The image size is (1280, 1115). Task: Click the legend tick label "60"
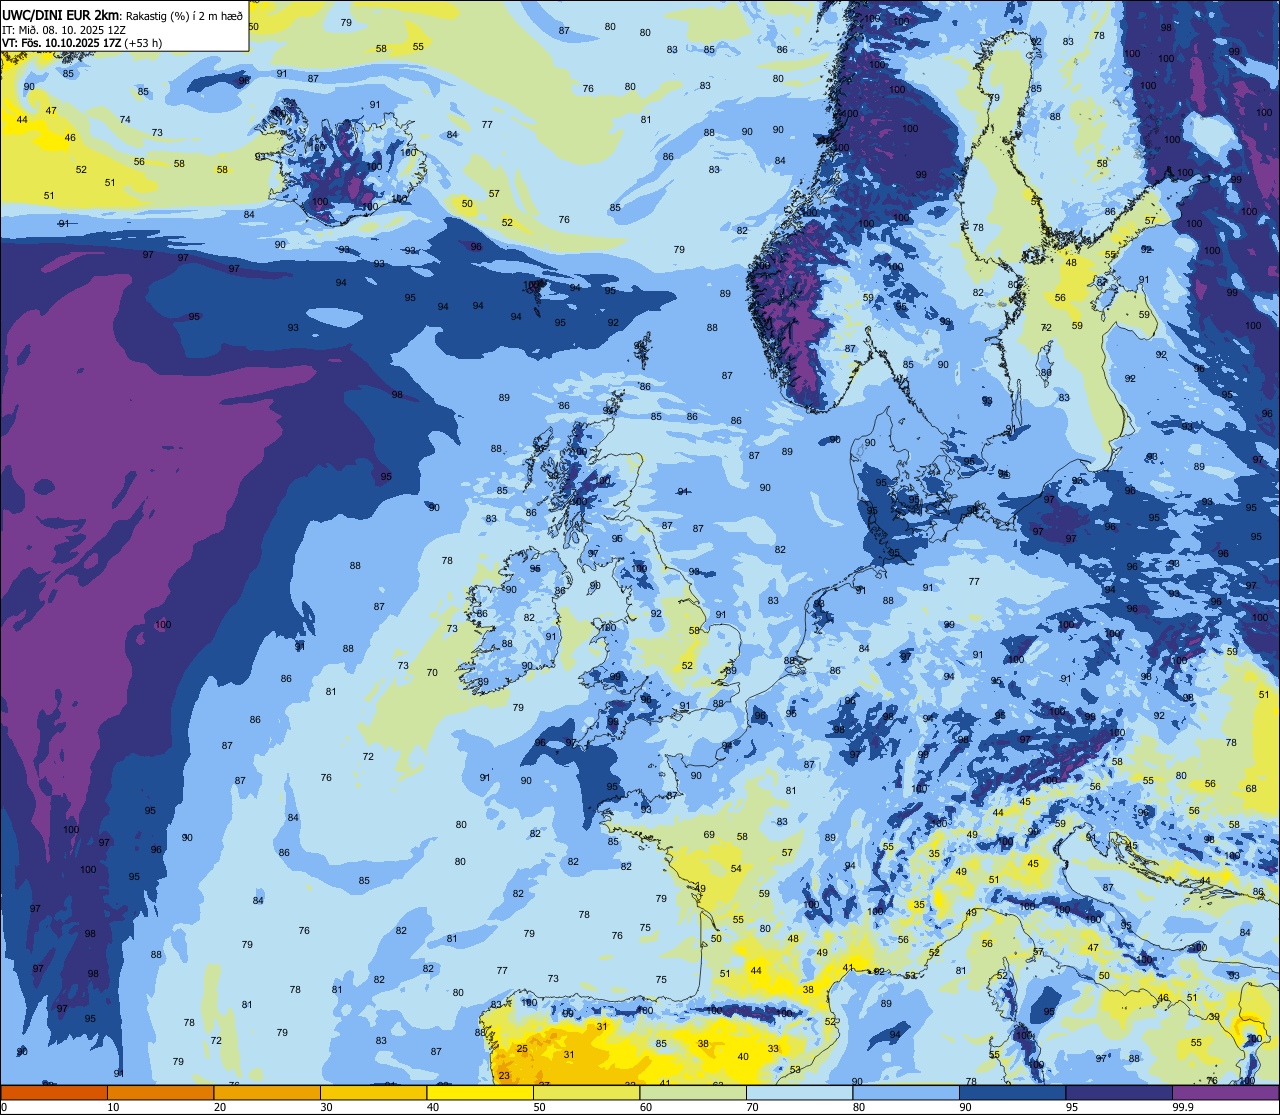pos(646,1107)
